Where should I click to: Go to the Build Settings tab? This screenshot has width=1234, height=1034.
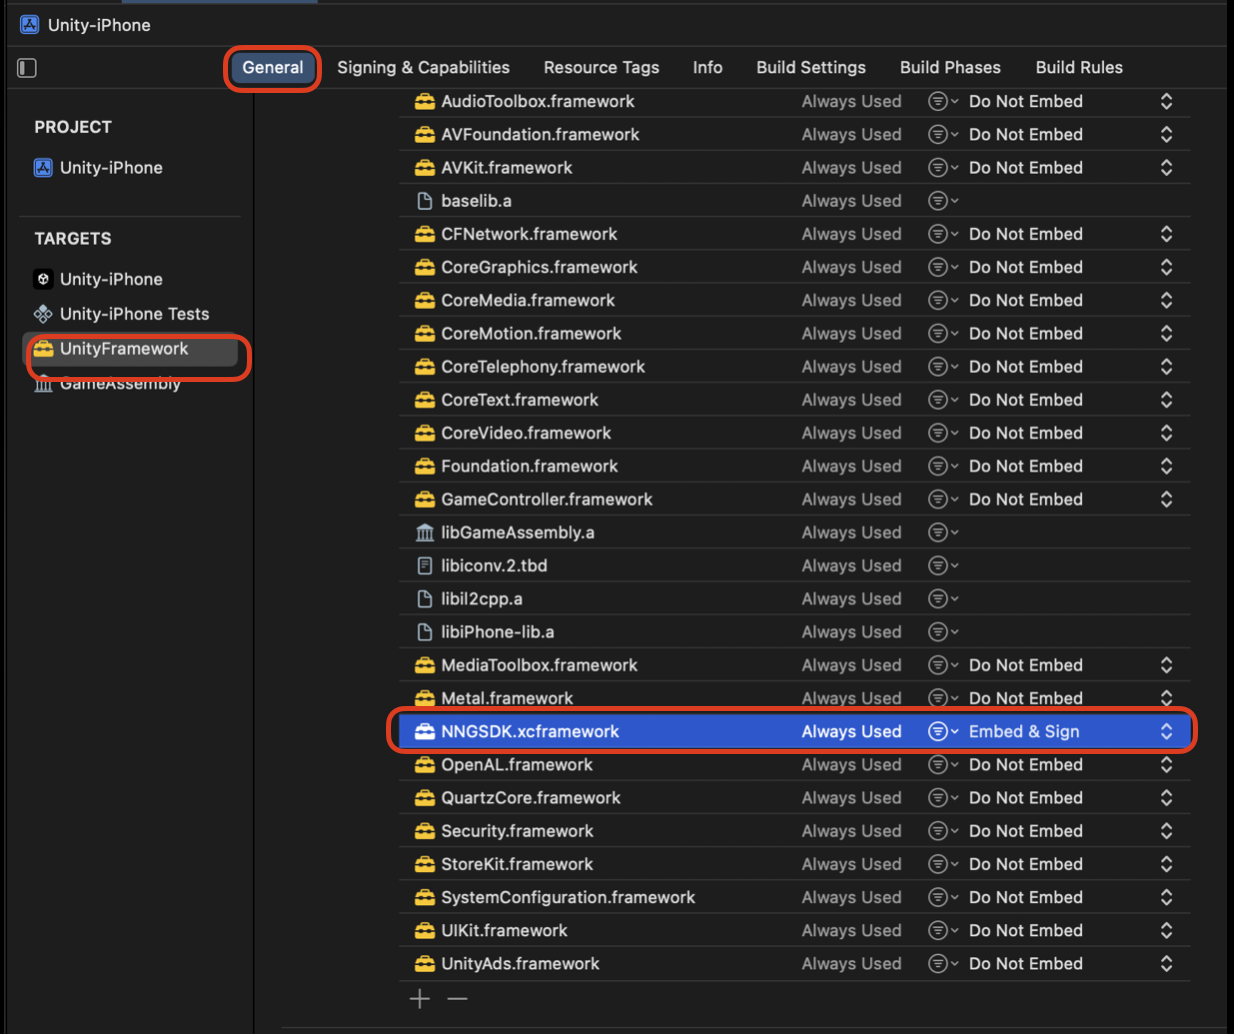click(811, 68)
